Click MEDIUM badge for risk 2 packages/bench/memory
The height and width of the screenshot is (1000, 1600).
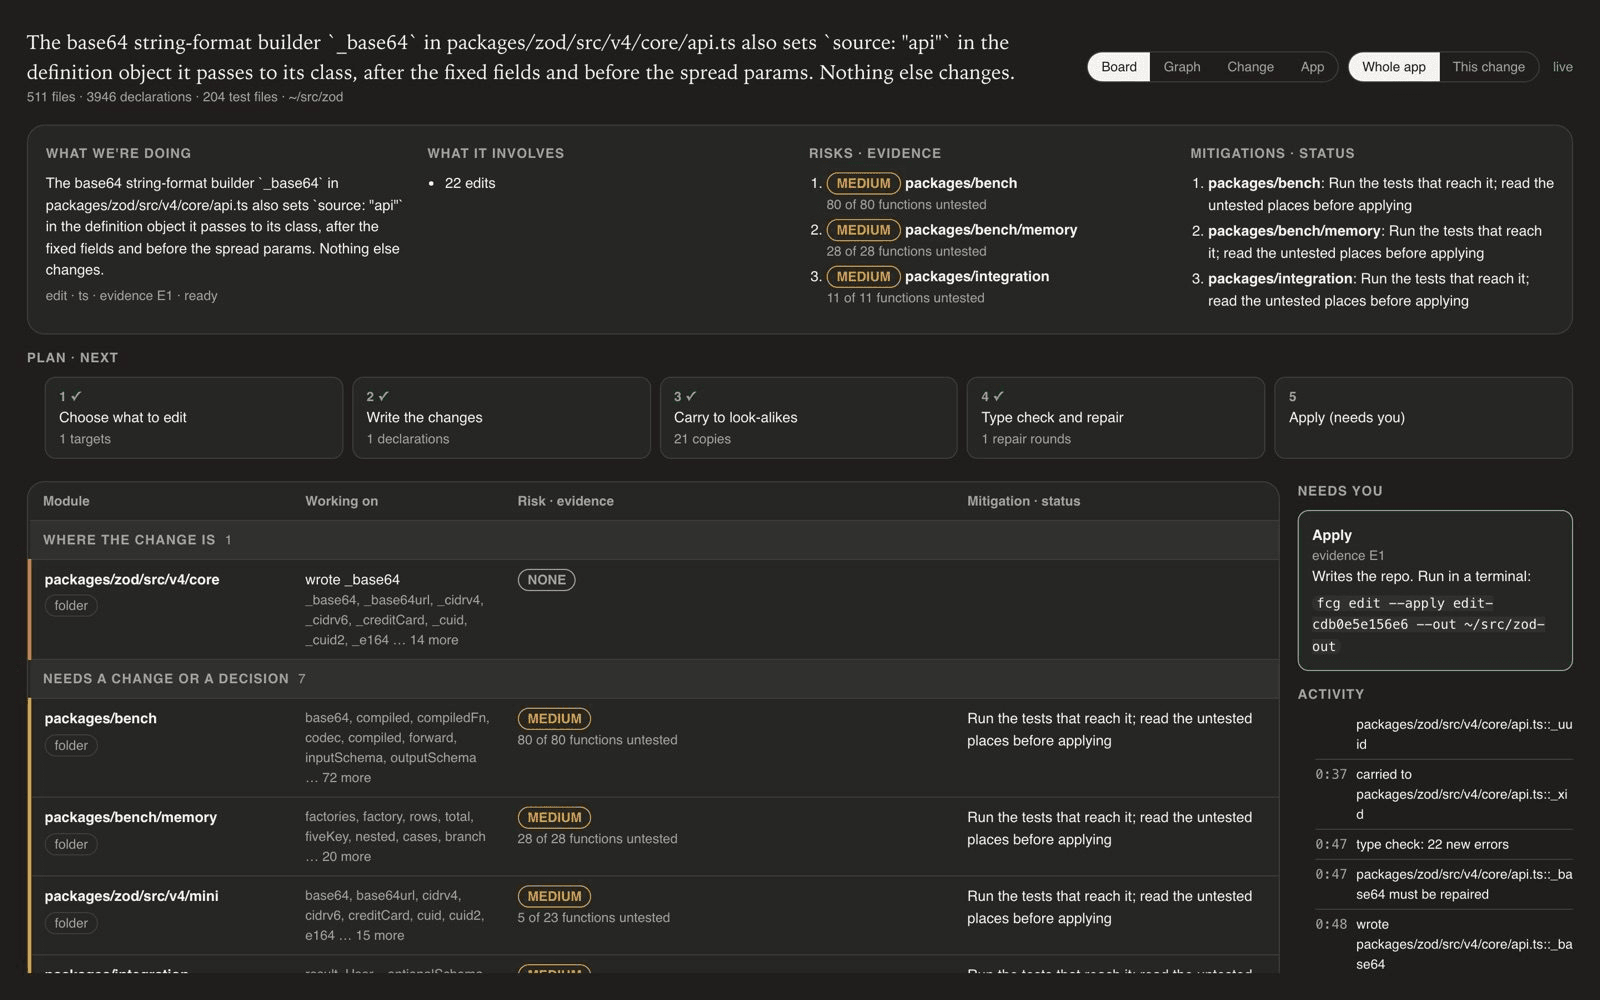863,230
